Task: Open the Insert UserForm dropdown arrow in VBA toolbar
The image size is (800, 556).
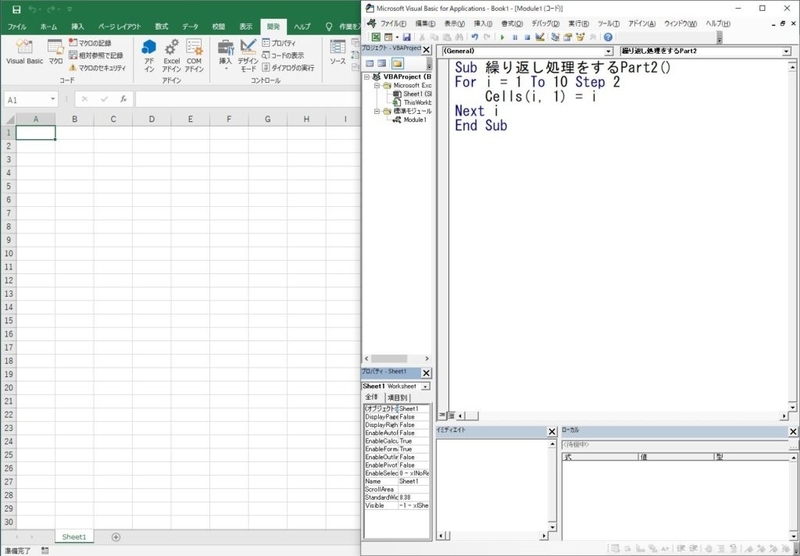Action: 397,37
